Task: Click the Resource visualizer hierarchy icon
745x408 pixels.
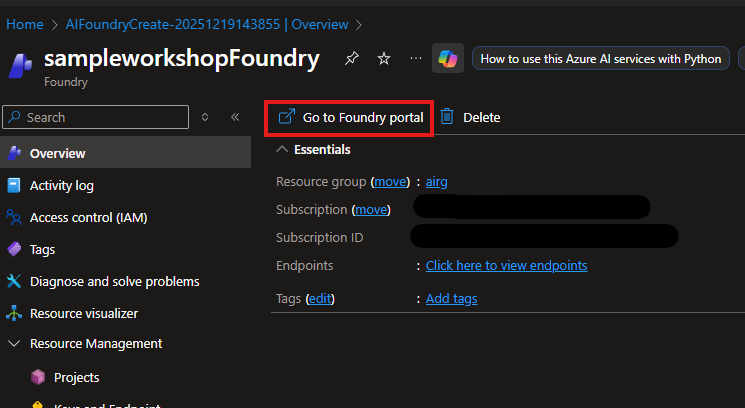Action: pyautogui.click(x=14, y=313)
